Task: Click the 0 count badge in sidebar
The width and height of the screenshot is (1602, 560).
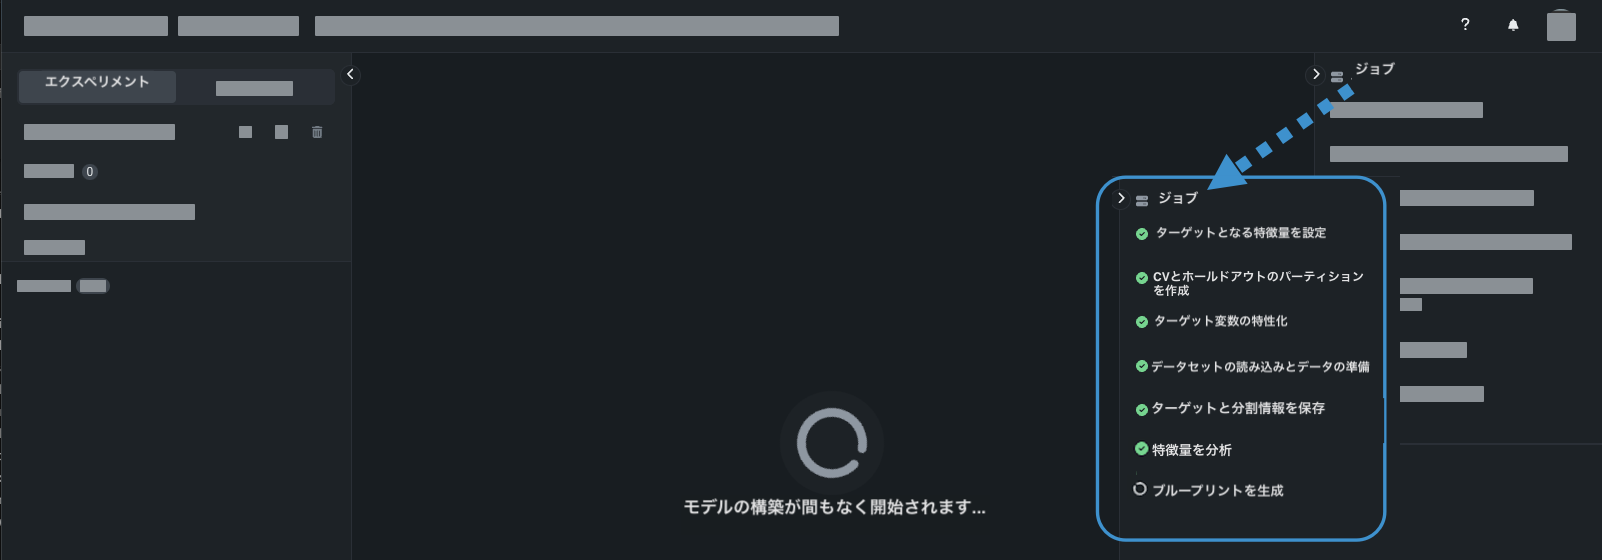Action: 90,172
